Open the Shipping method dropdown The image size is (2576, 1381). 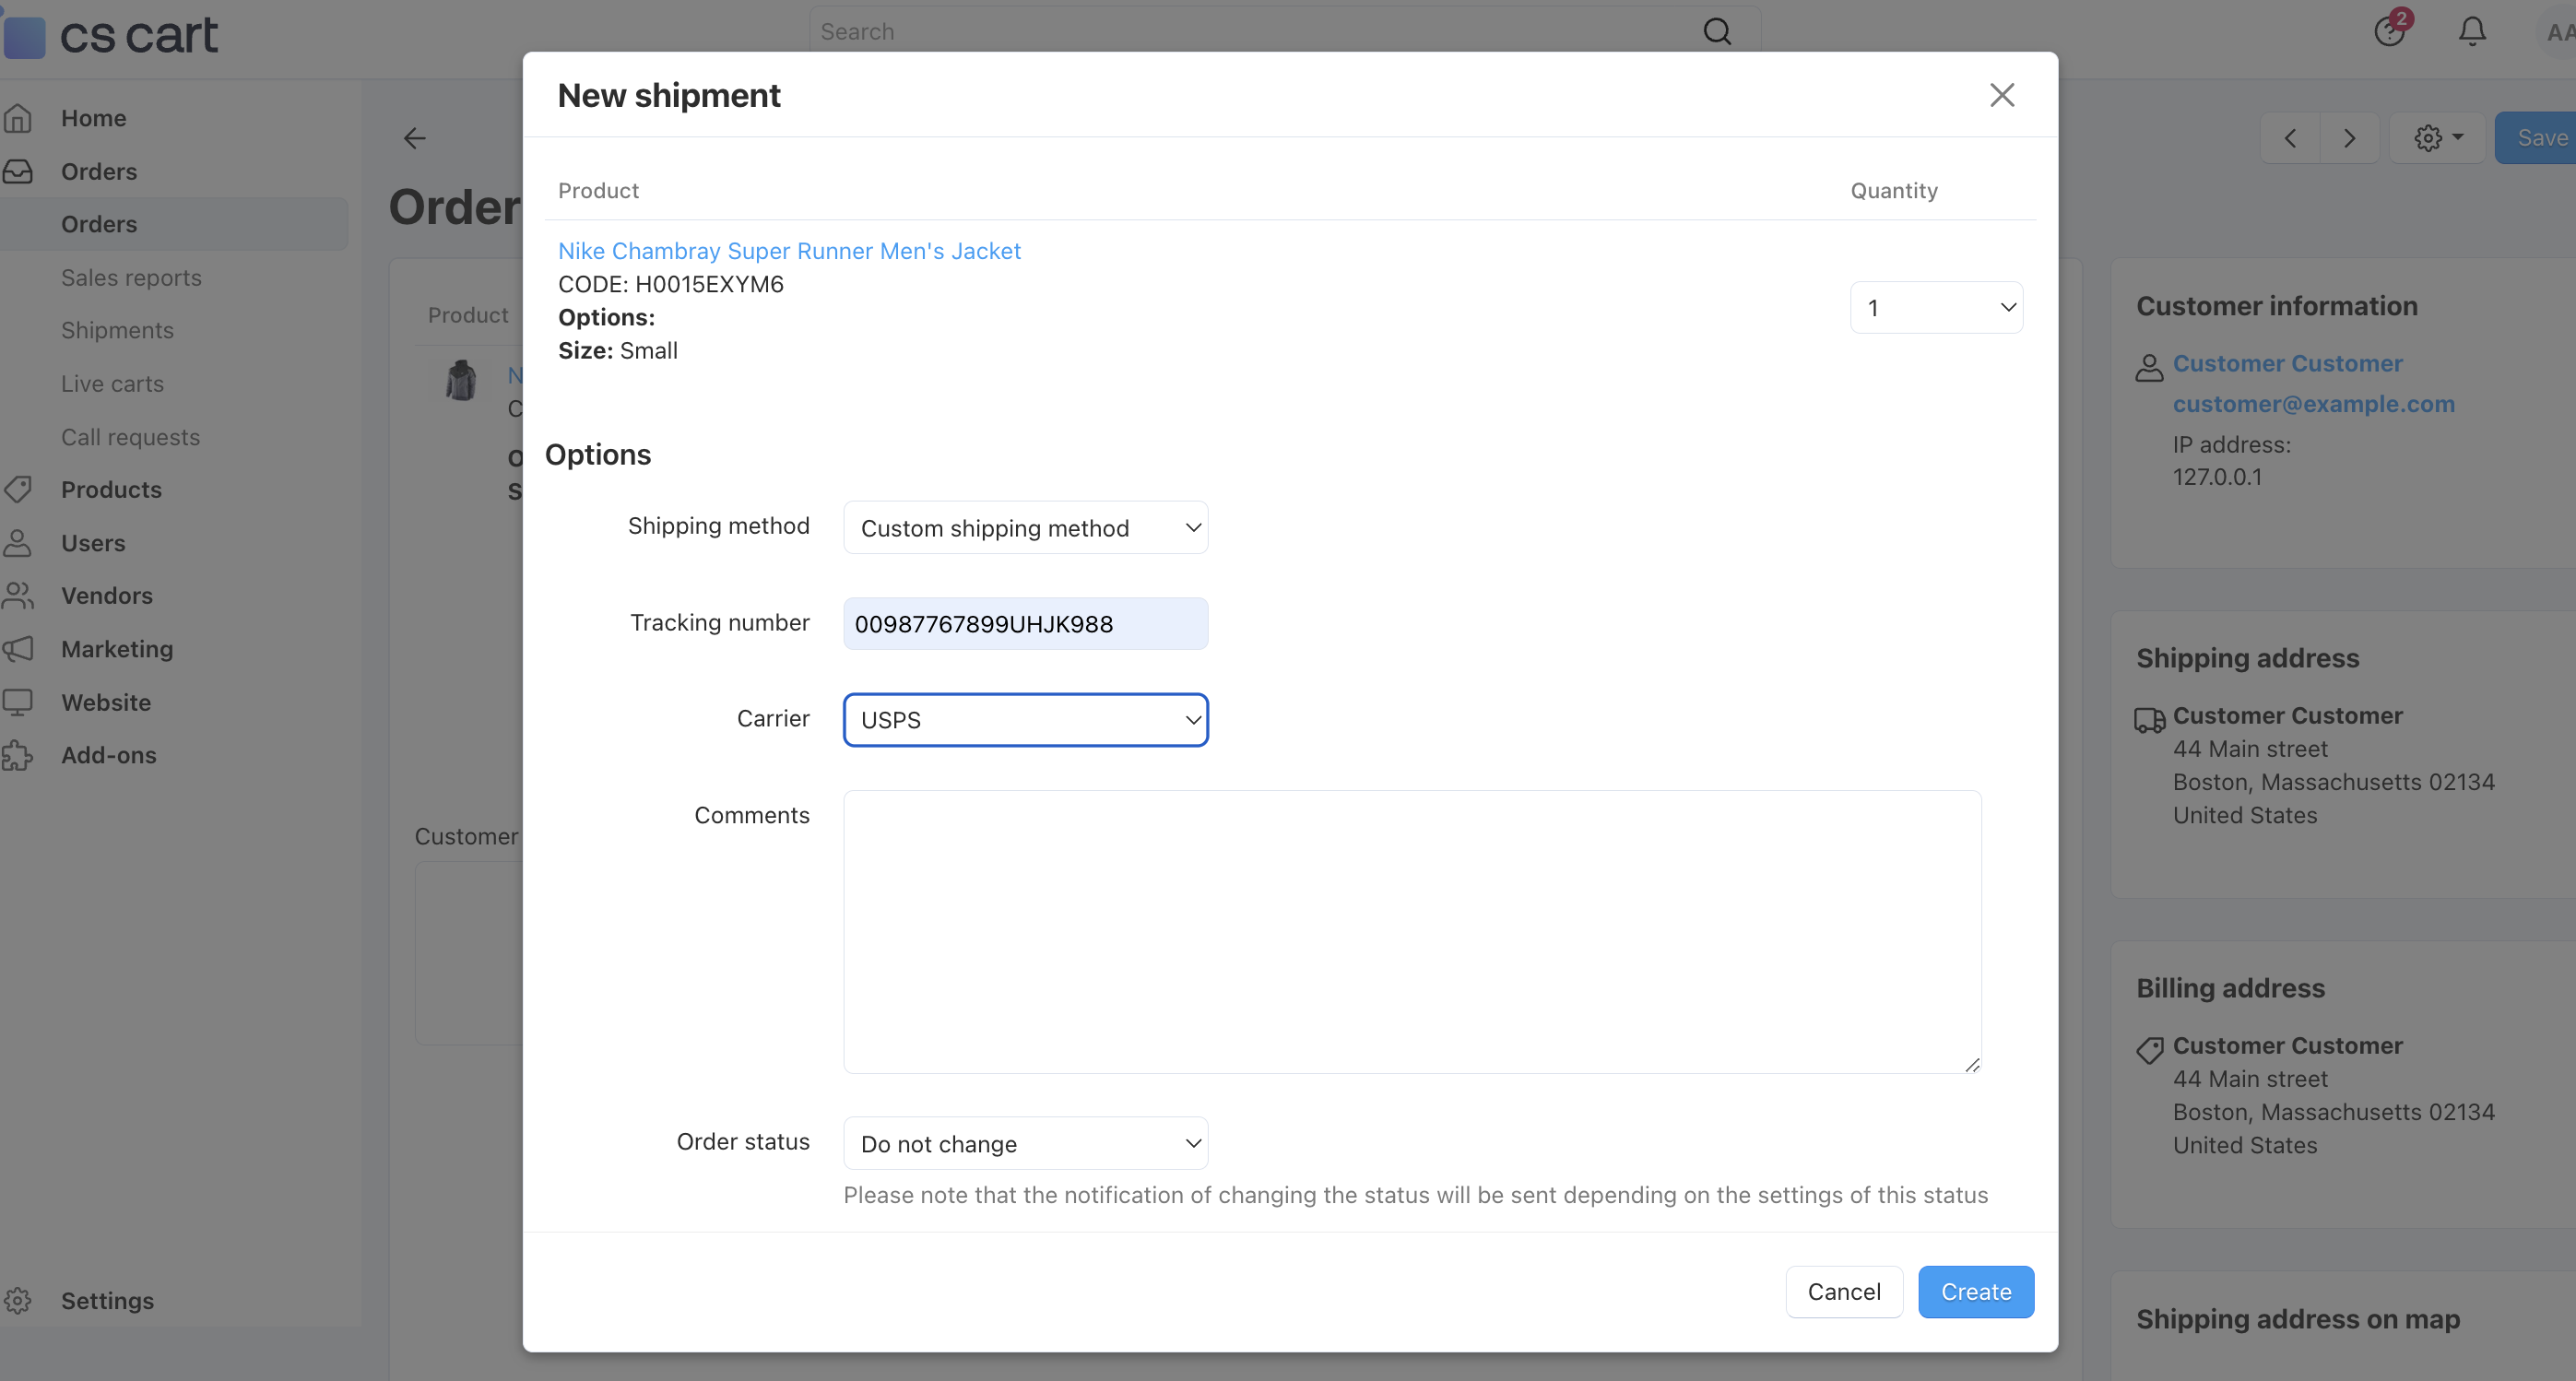[x=1025, y=527]
